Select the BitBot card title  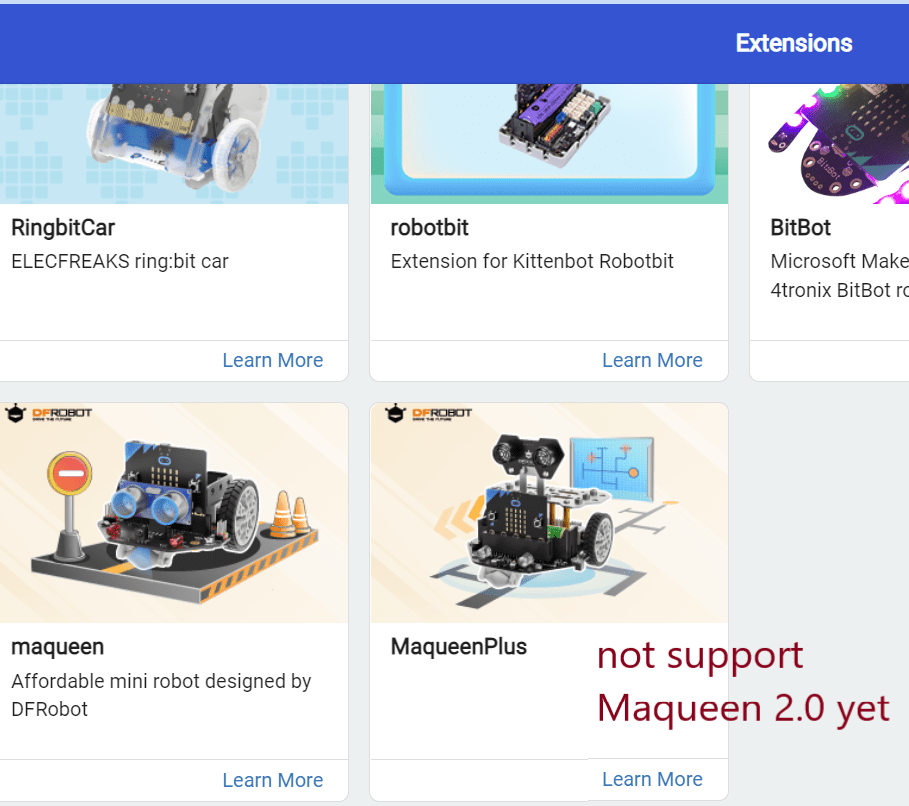coord(801,227)
